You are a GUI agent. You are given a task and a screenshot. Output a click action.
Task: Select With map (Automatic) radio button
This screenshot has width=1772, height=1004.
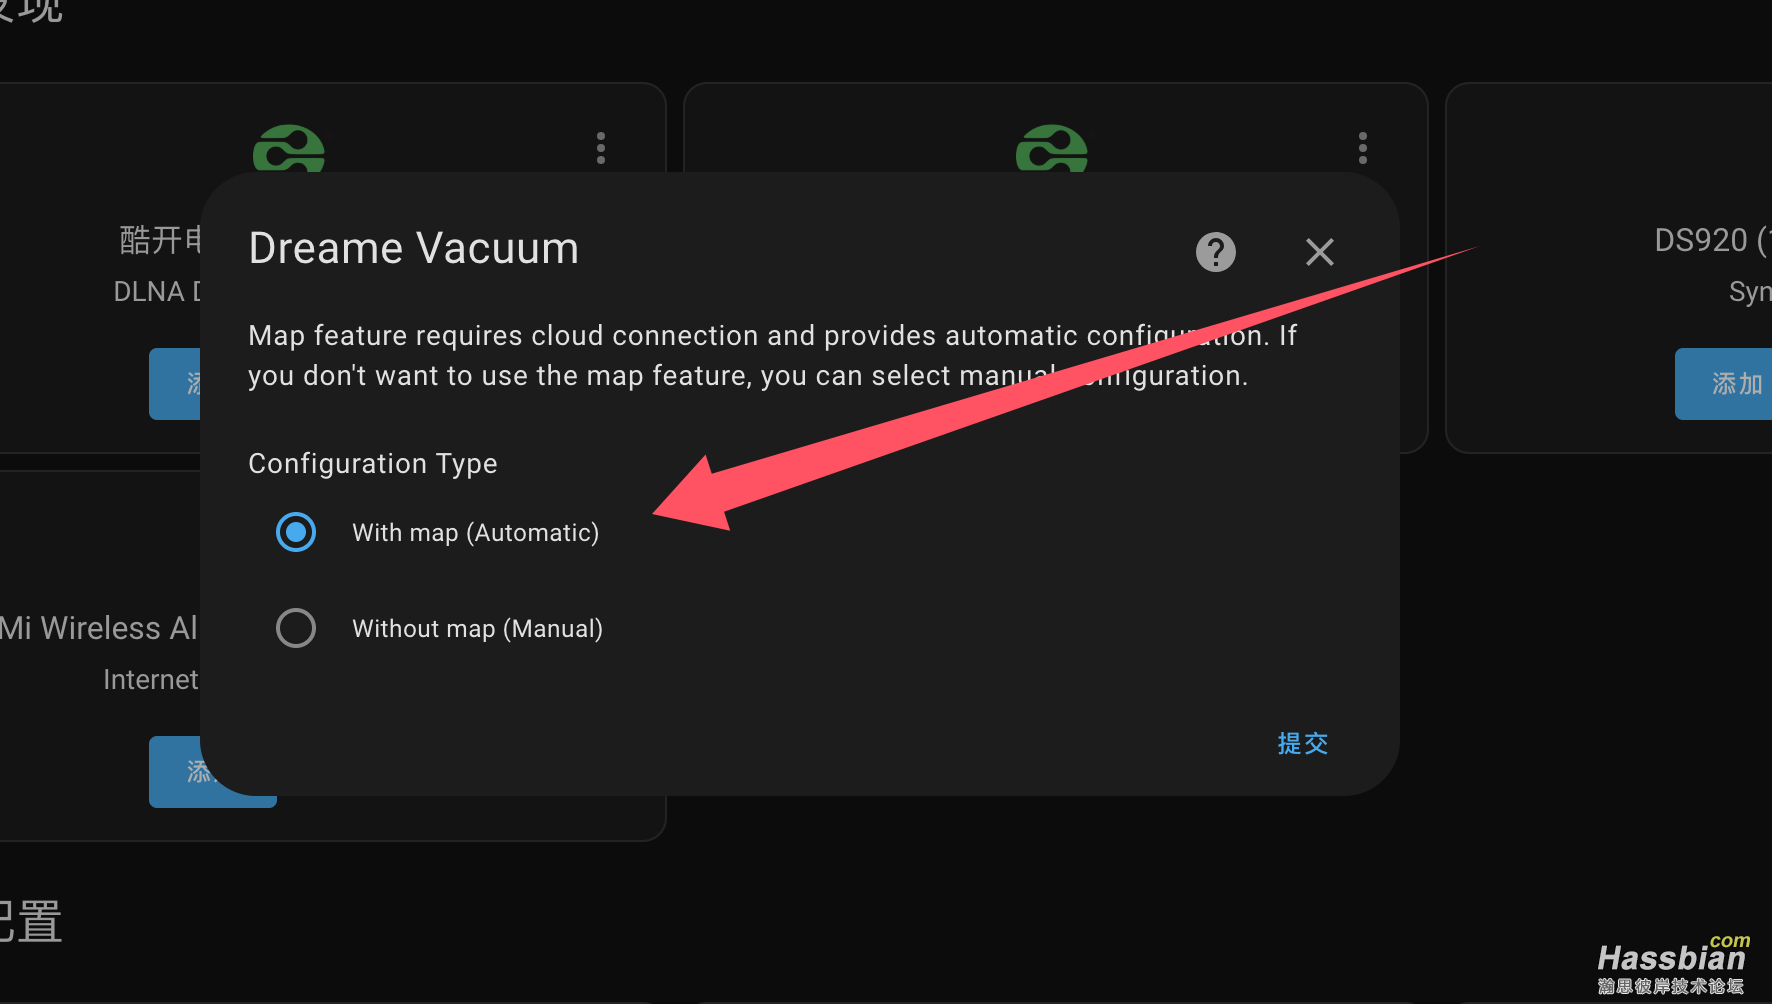[296, 532]
